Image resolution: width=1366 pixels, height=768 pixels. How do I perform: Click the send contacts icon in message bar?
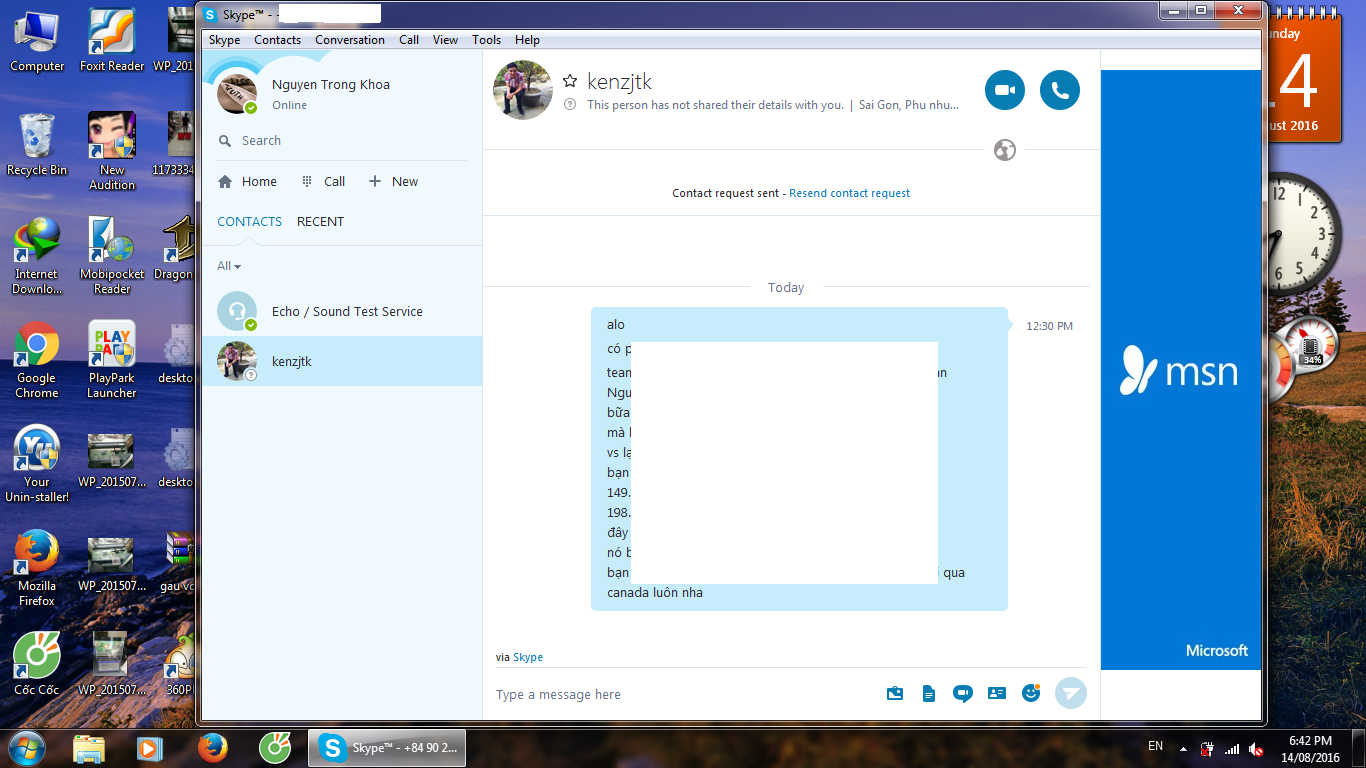point(997,693)
